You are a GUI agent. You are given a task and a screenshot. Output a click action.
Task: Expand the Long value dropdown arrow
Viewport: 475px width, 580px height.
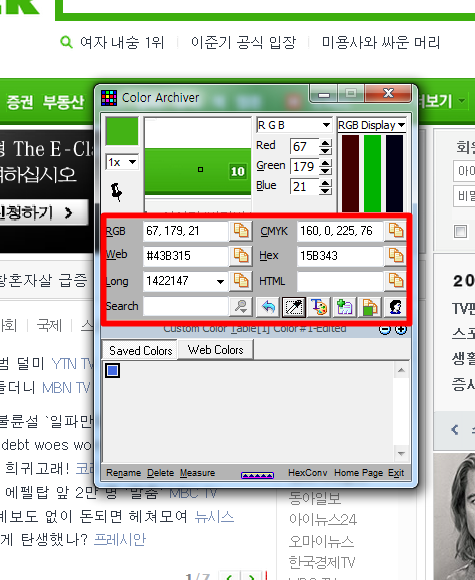click(220, 281)
